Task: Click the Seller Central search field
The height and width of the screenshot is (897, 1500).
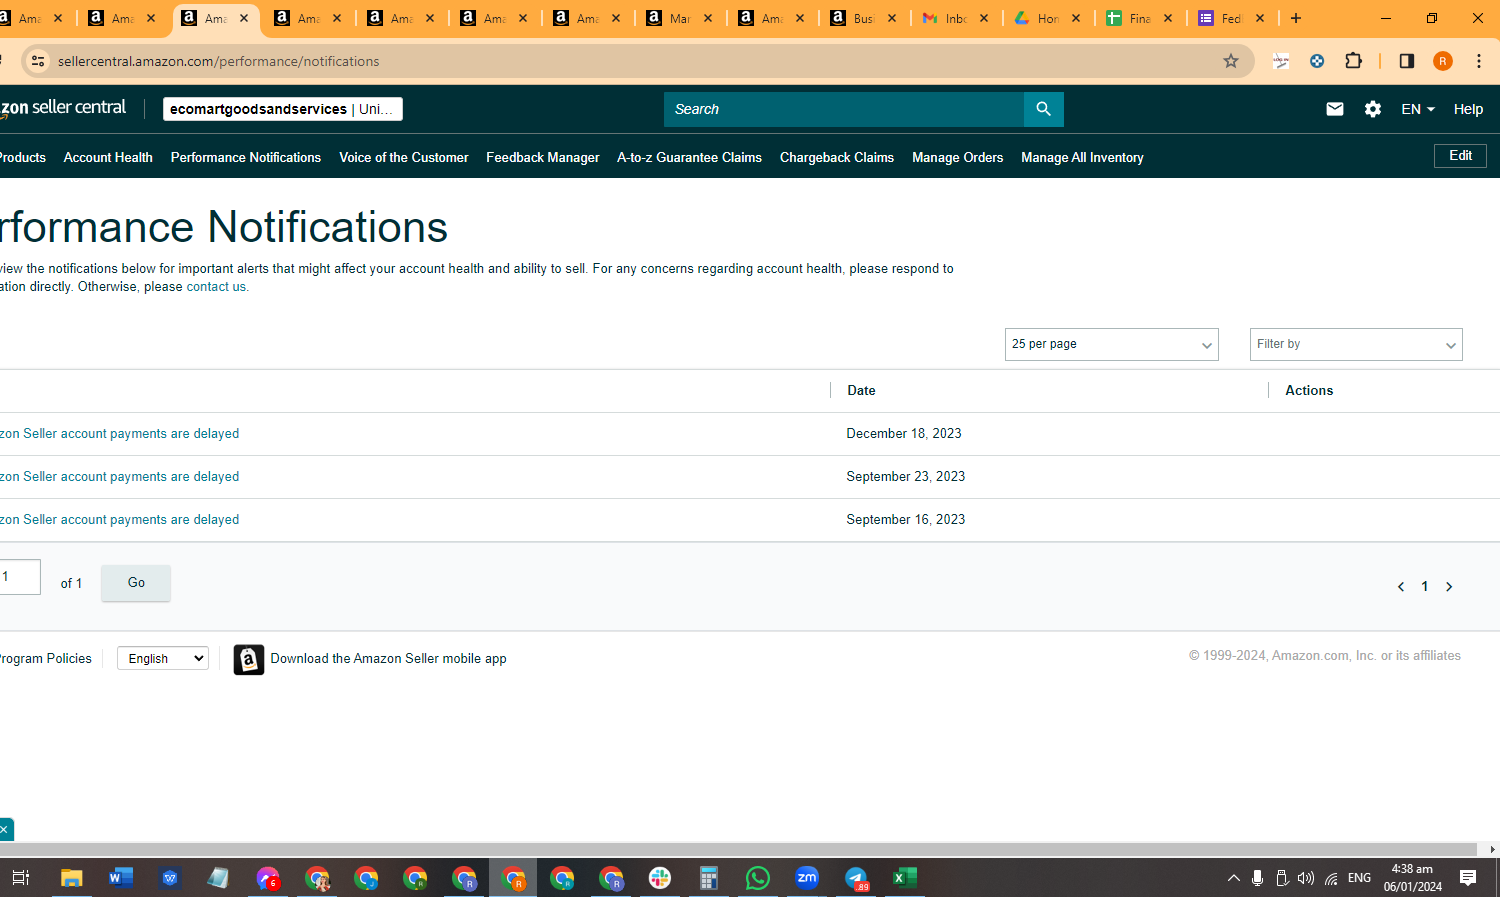Action: click(844, 109)
